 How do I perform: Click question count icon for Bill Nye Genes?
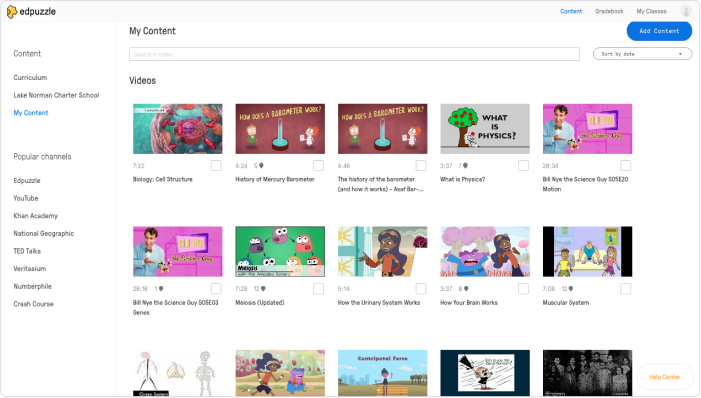[x=161, y=289]
